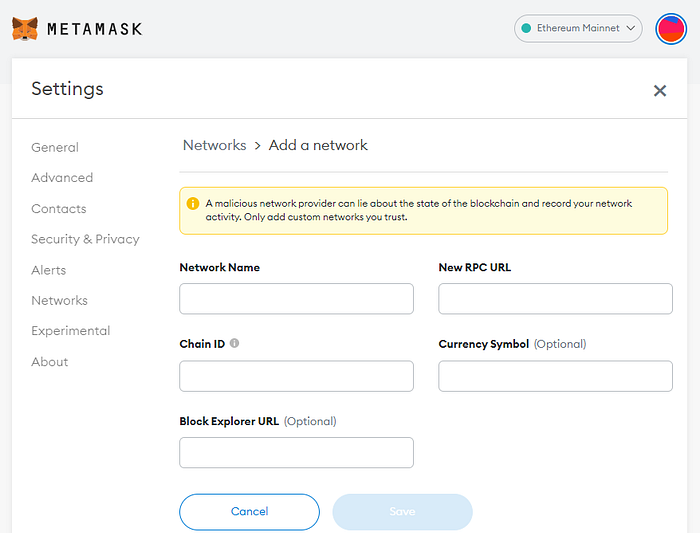Select Alerts in settings sidebar
This screenshot has height=533, width=700.
coord(49,270)
